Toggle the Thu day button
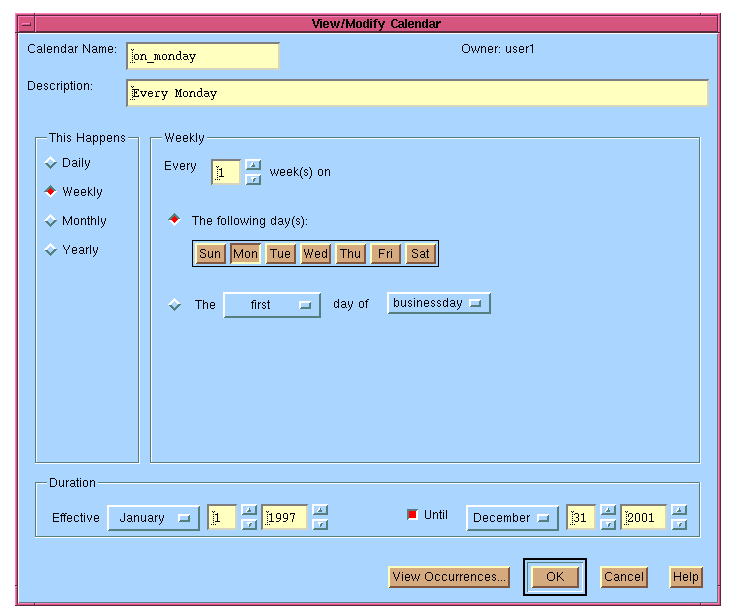This screenshot has width=736, height=615. pos(350,254)
